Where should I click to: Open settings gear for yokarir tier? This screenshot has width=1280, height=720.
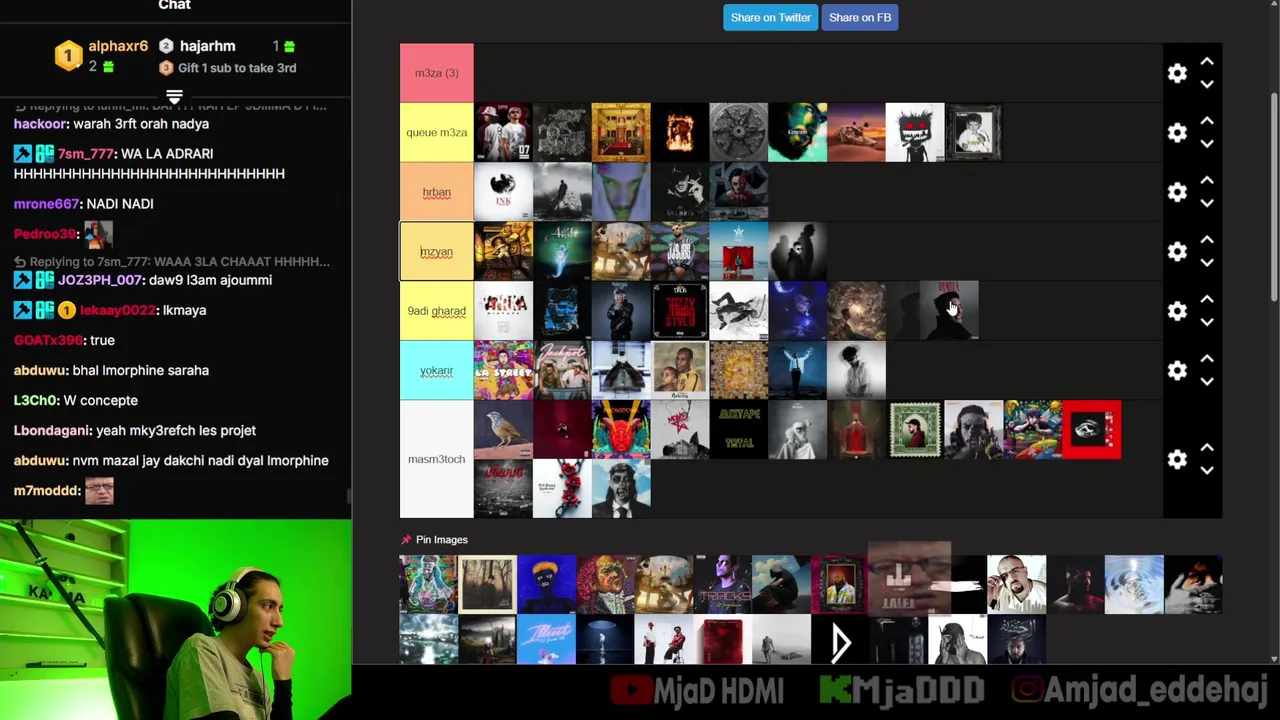1177,370
